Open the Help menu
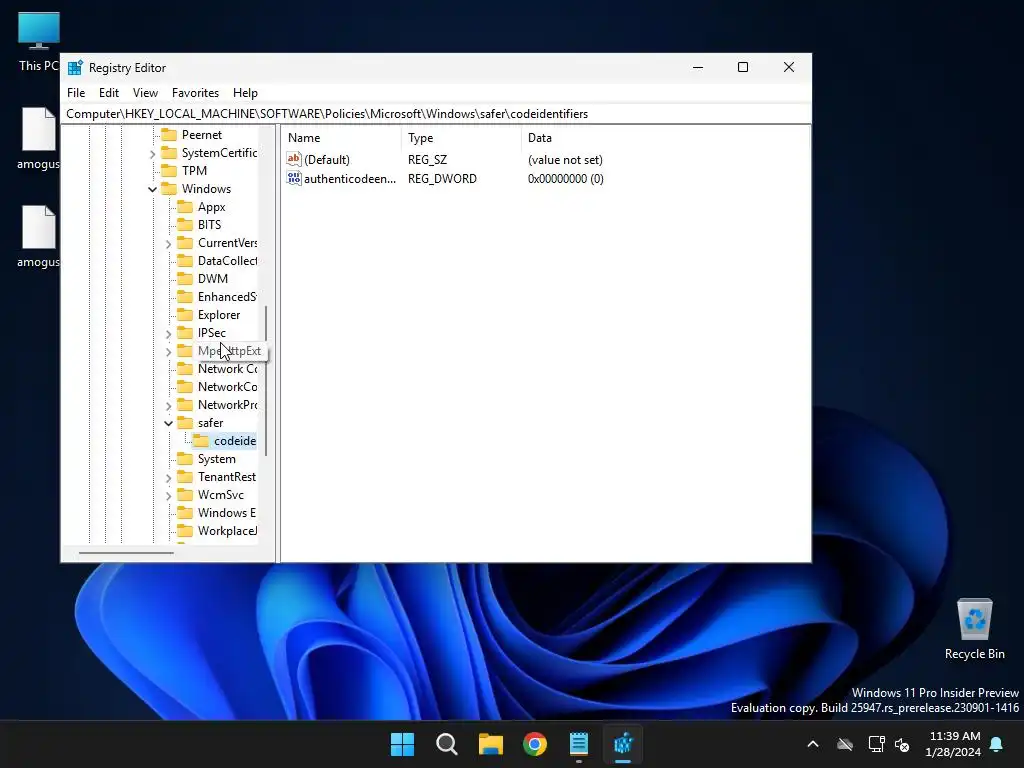Image resolution: width=1024 pixels, height=768 pixels. pos(246,93)
